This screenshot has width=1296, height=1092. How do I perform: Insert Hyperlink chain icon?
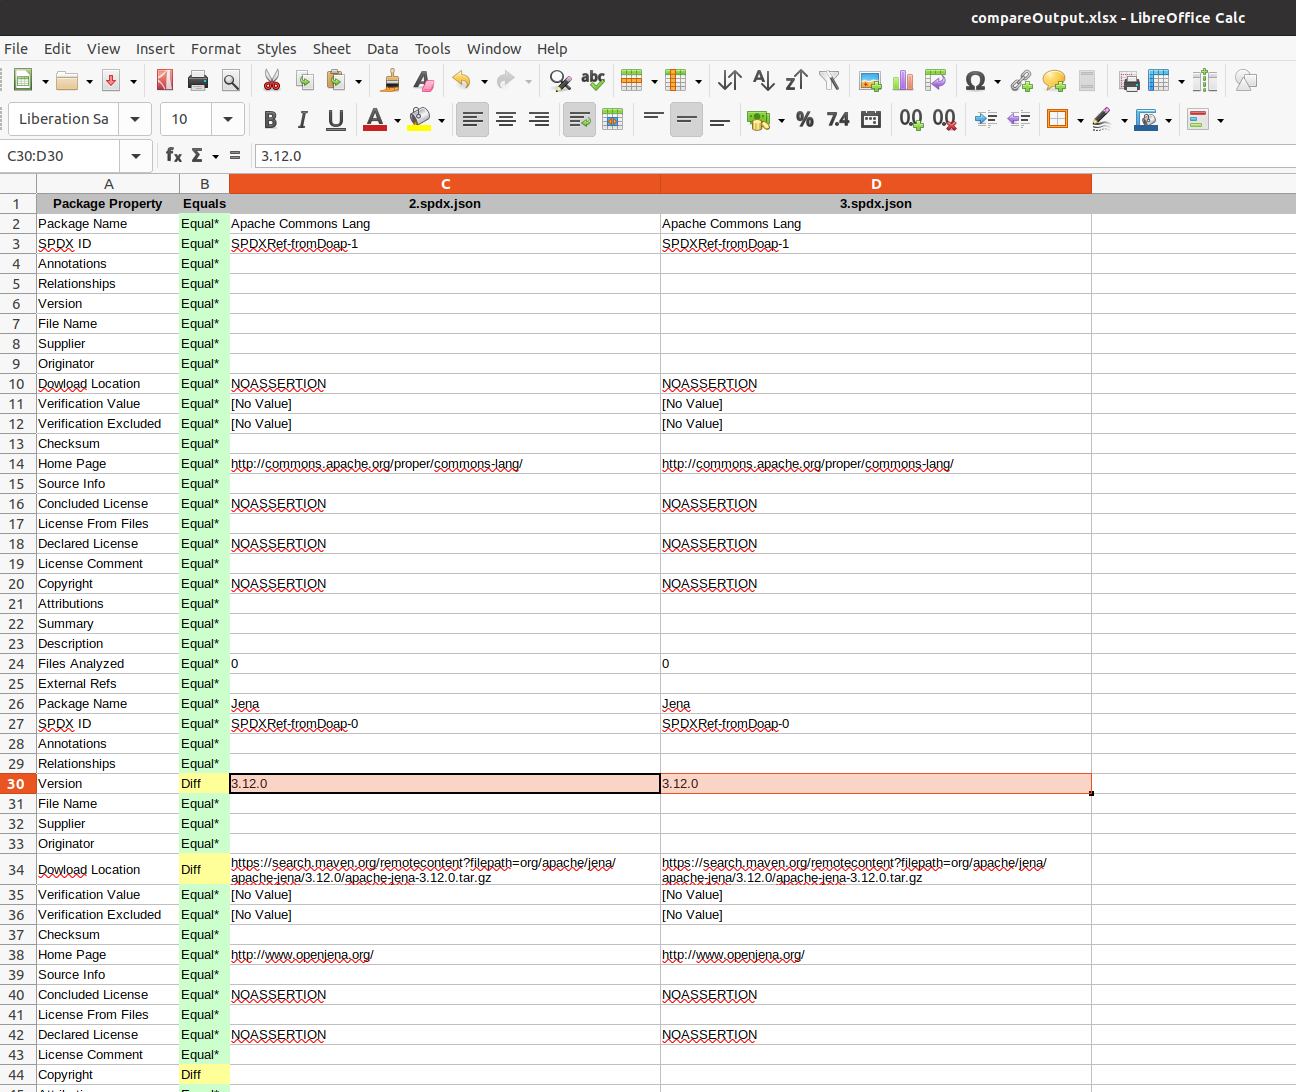pos(1021,81)
